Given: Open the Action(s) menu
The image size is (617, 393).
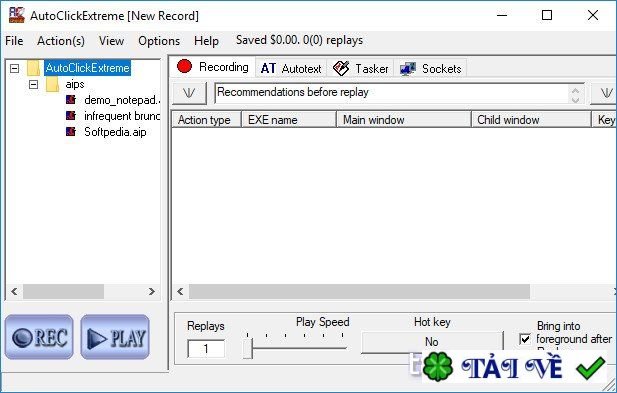Looking at the screenshot, I should 61,41.
